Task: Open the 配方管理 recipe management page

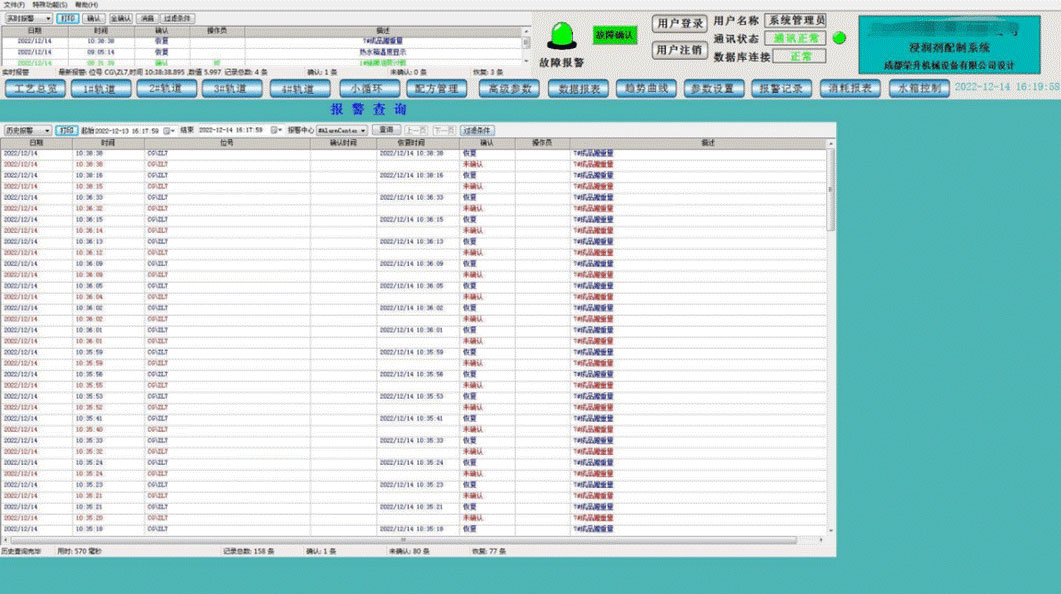Action: pos(436,88)
